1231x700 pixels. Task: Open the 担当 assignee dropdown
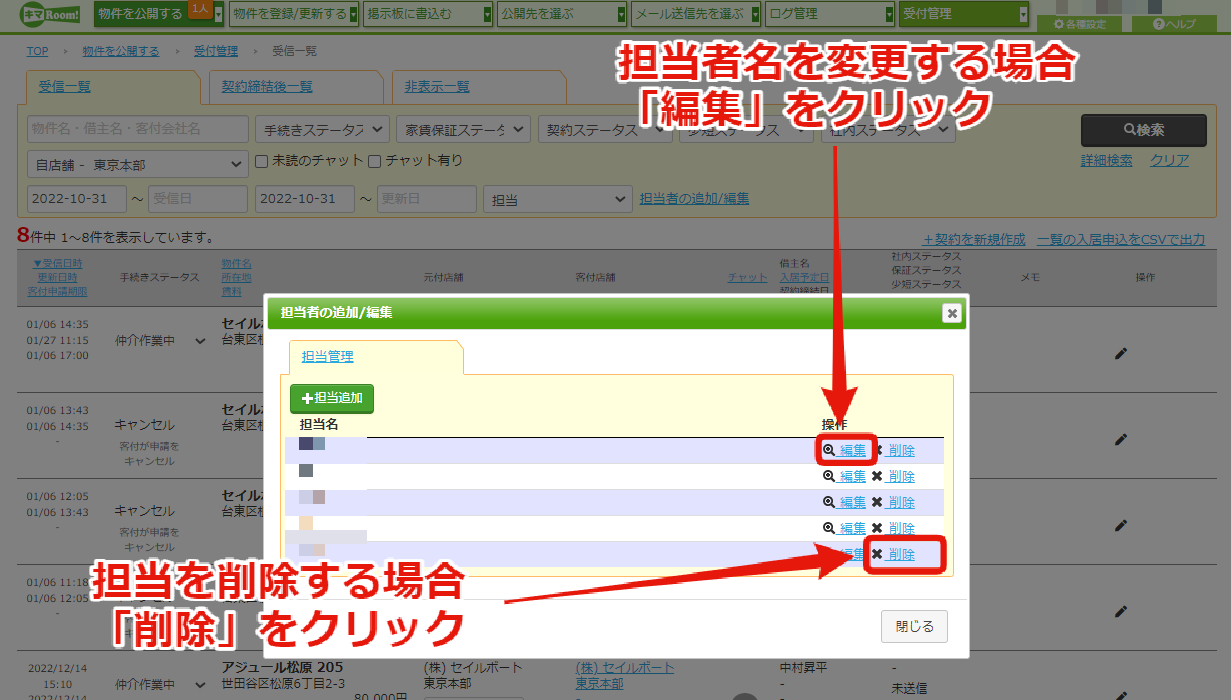click(x=558, y=199)
